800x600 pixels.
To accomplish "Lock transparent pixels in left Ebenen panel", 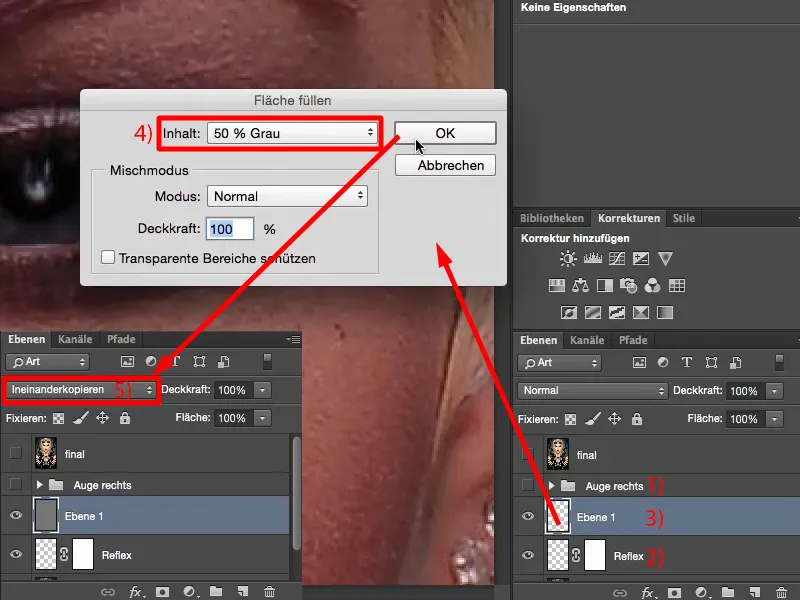I will 59,418.
